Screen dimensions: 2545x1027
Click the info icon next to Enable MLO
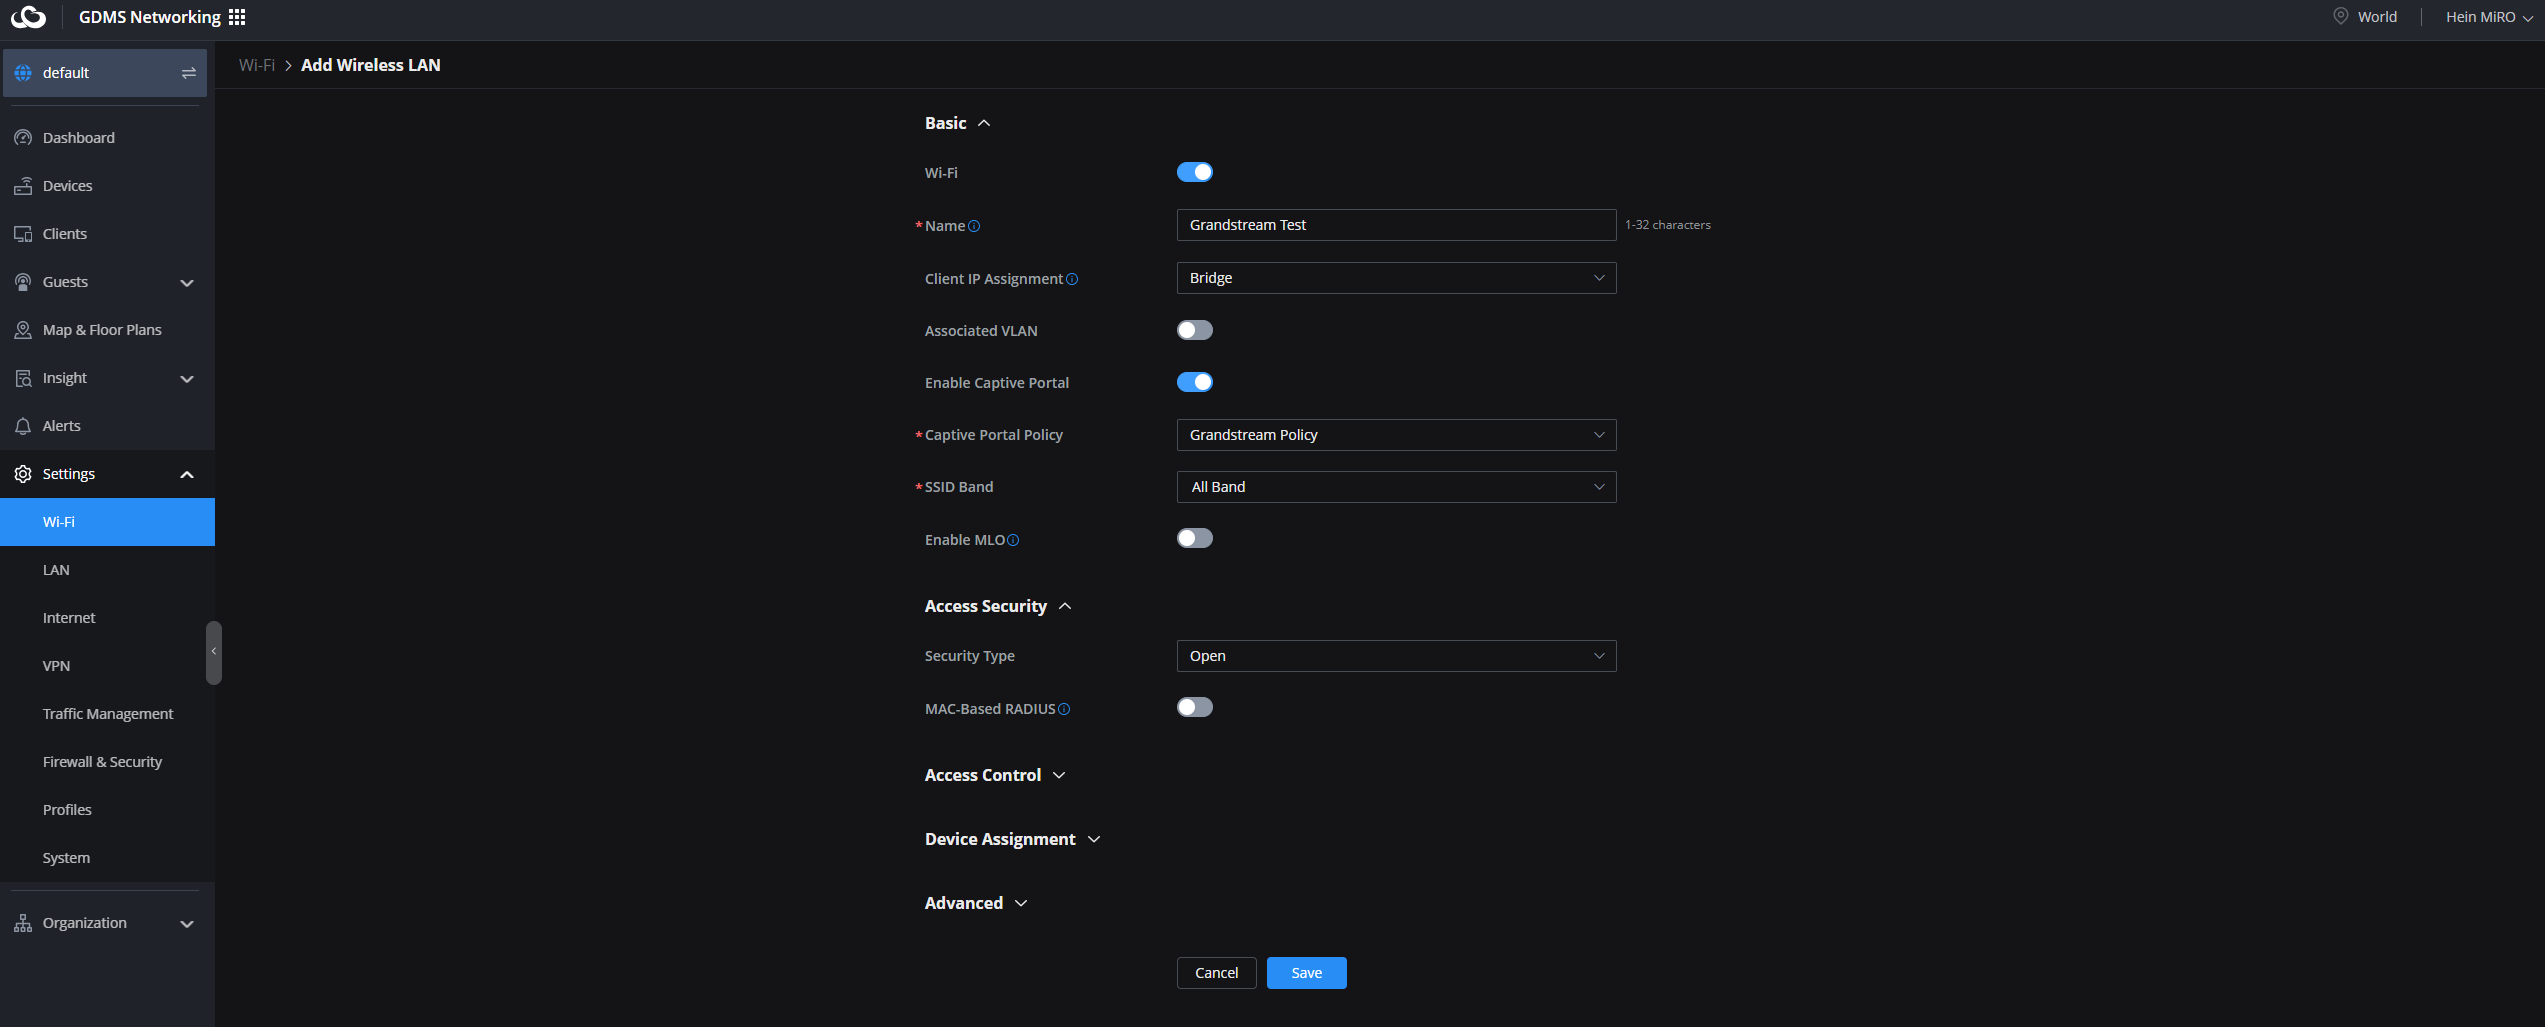tap(1013, 540)
